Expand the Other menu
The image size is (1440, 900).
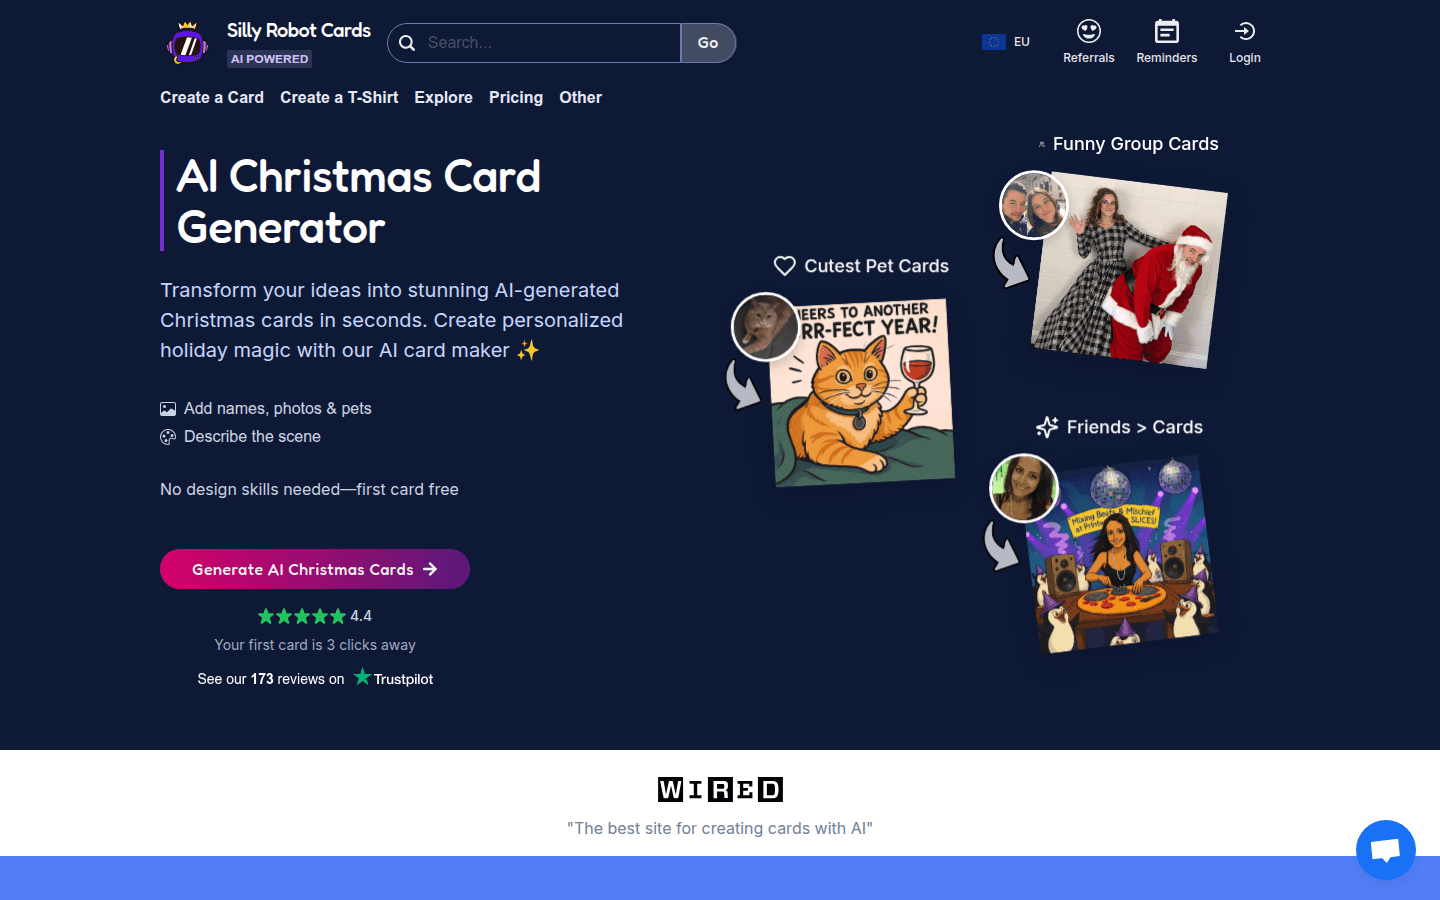(580, 97)
